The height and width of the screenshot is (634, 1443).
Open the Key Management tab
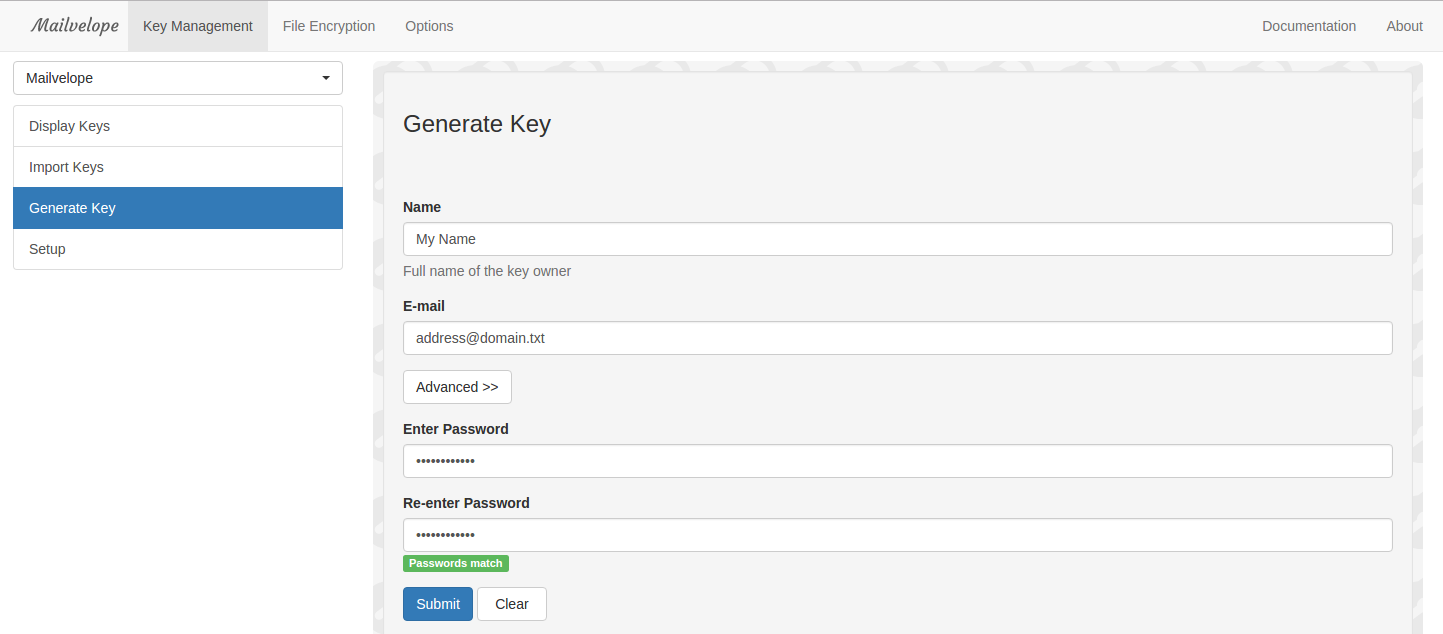click(x=198, y=26)
